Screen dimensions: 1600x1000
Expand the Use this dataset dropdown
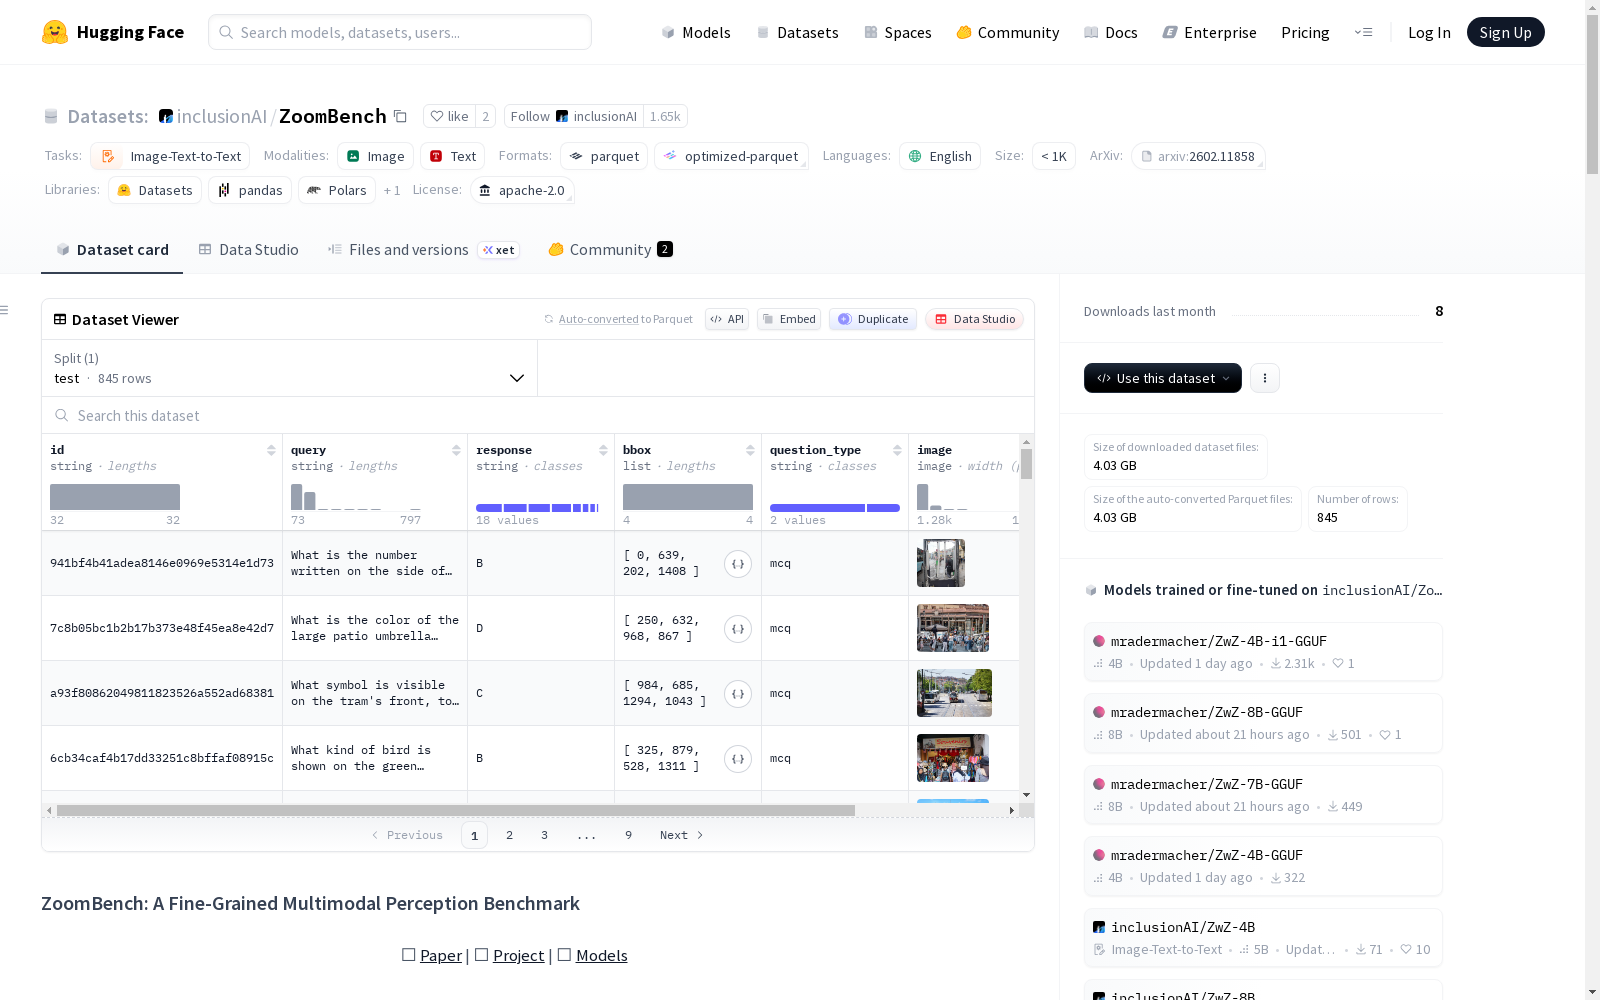[x=1163, y=378]
